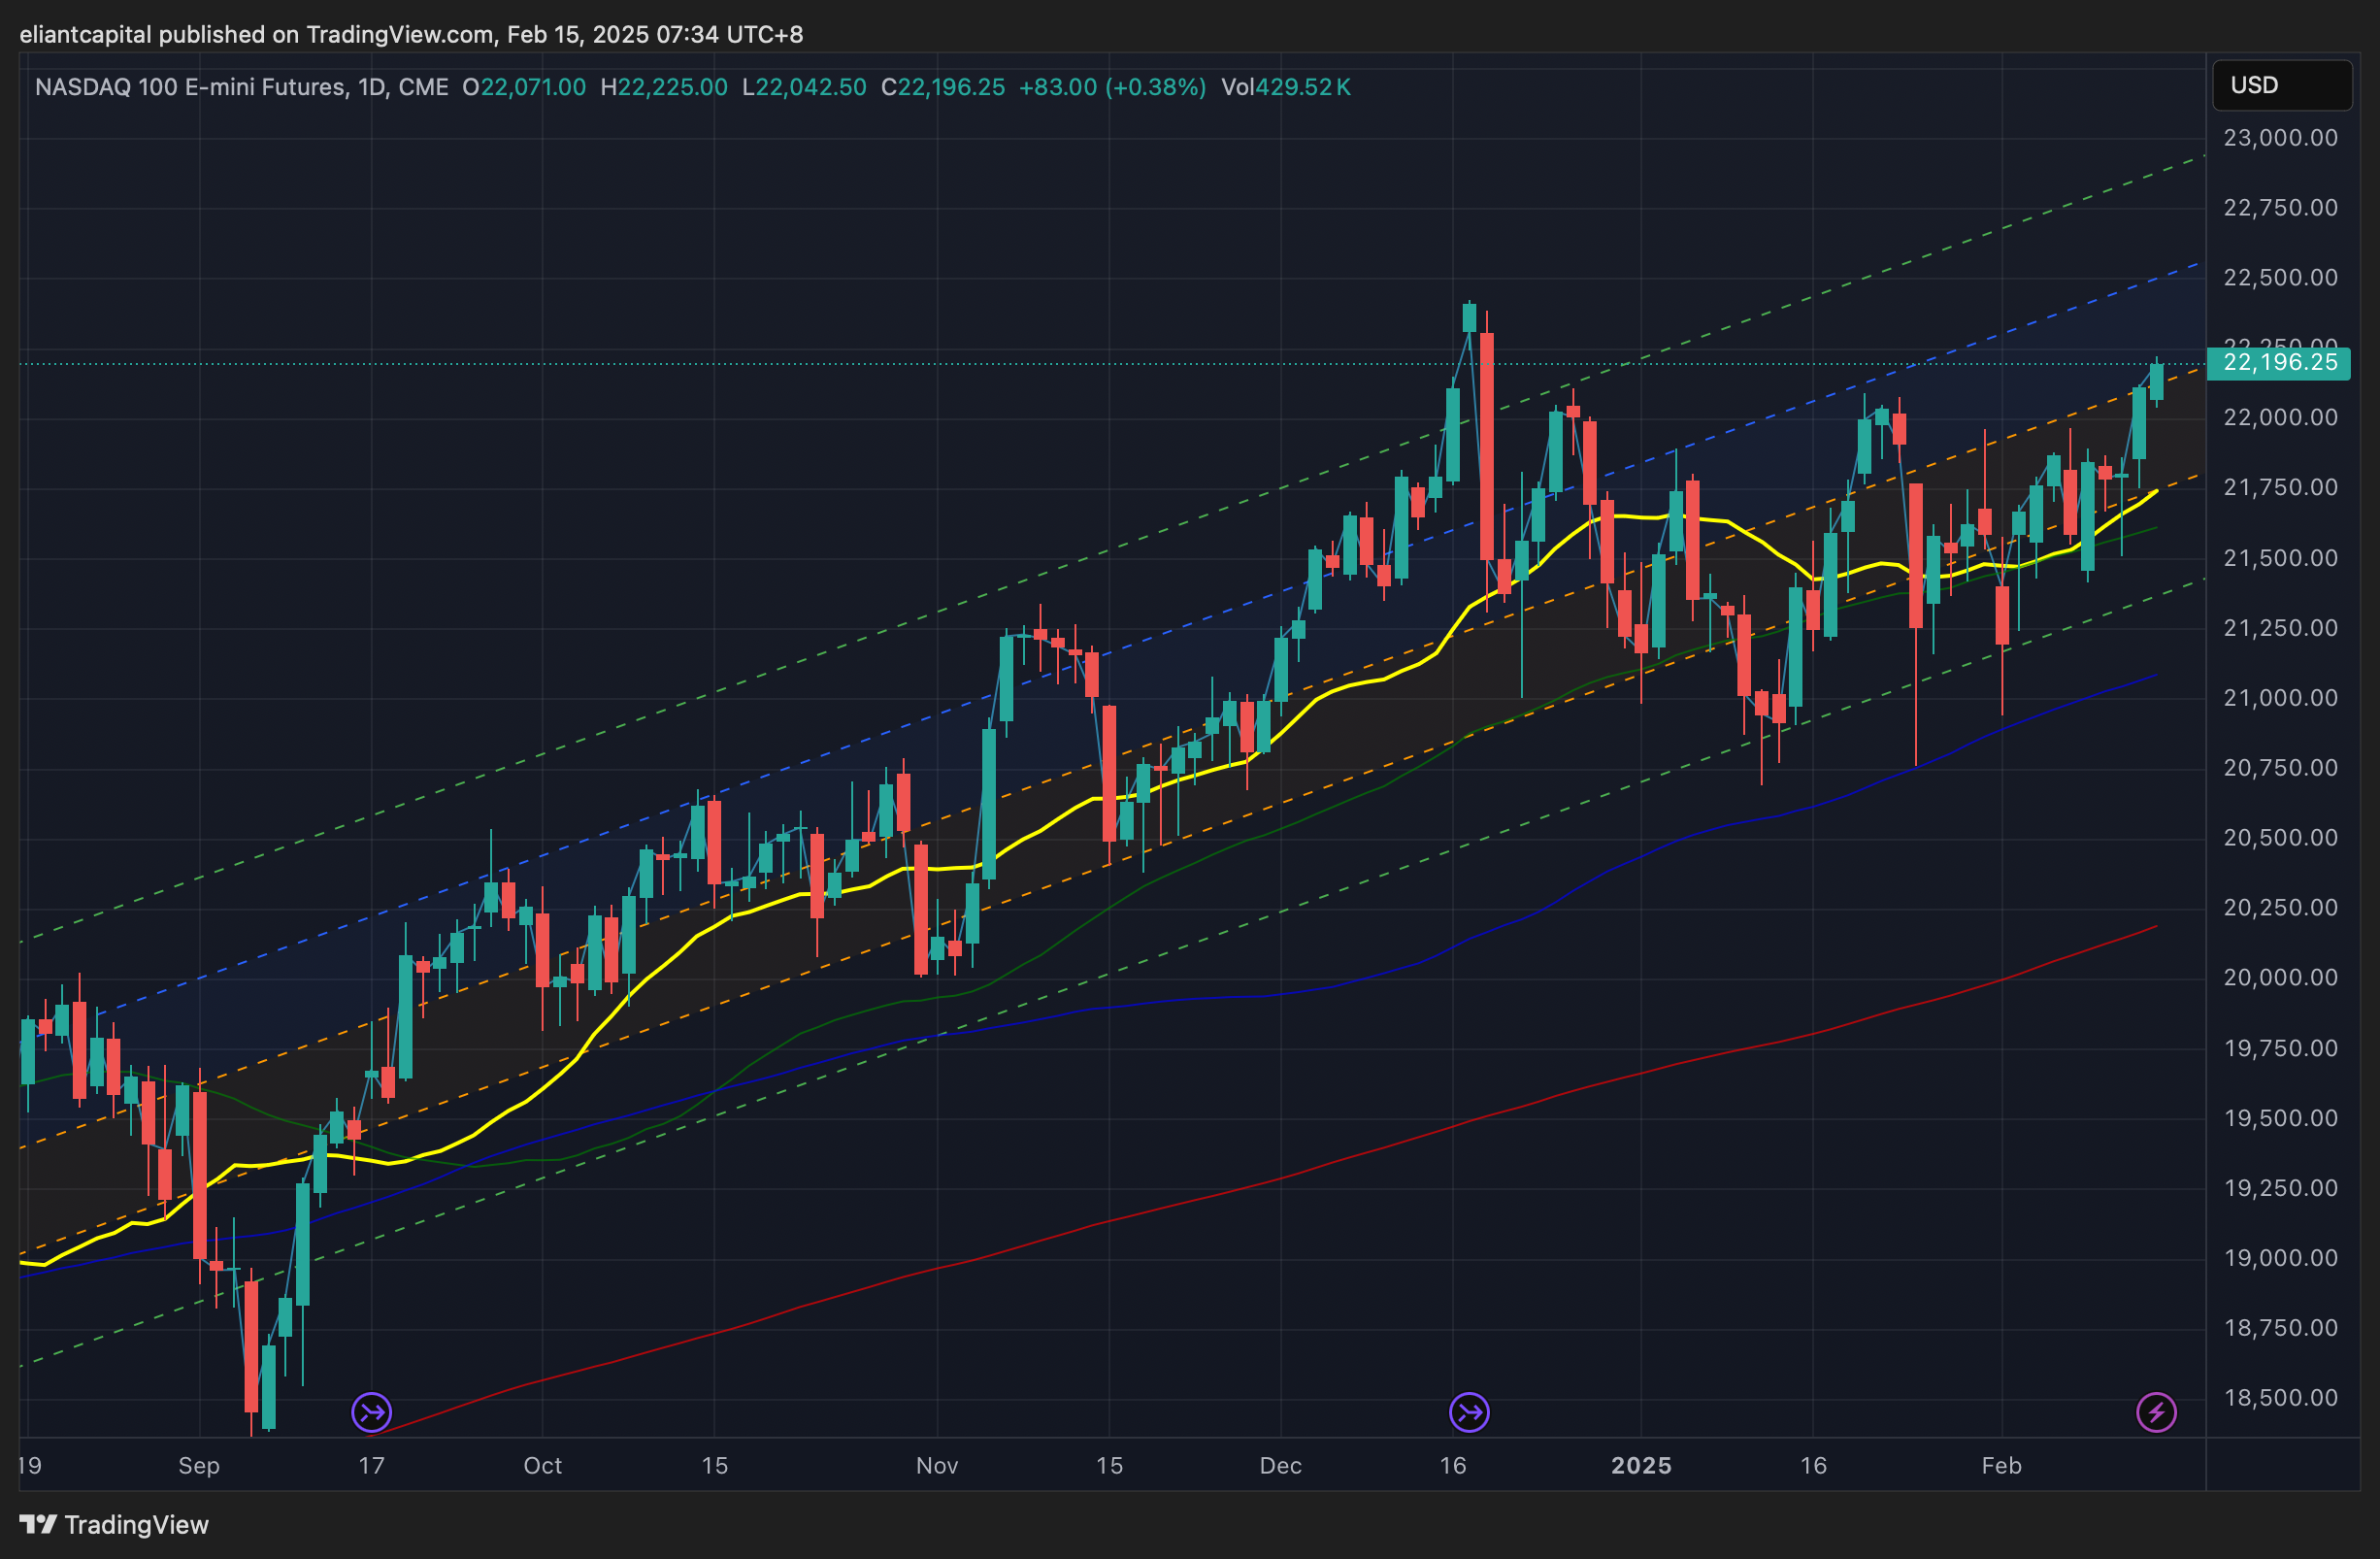Click the open value O22,071.00 in legend

[524, 87]
